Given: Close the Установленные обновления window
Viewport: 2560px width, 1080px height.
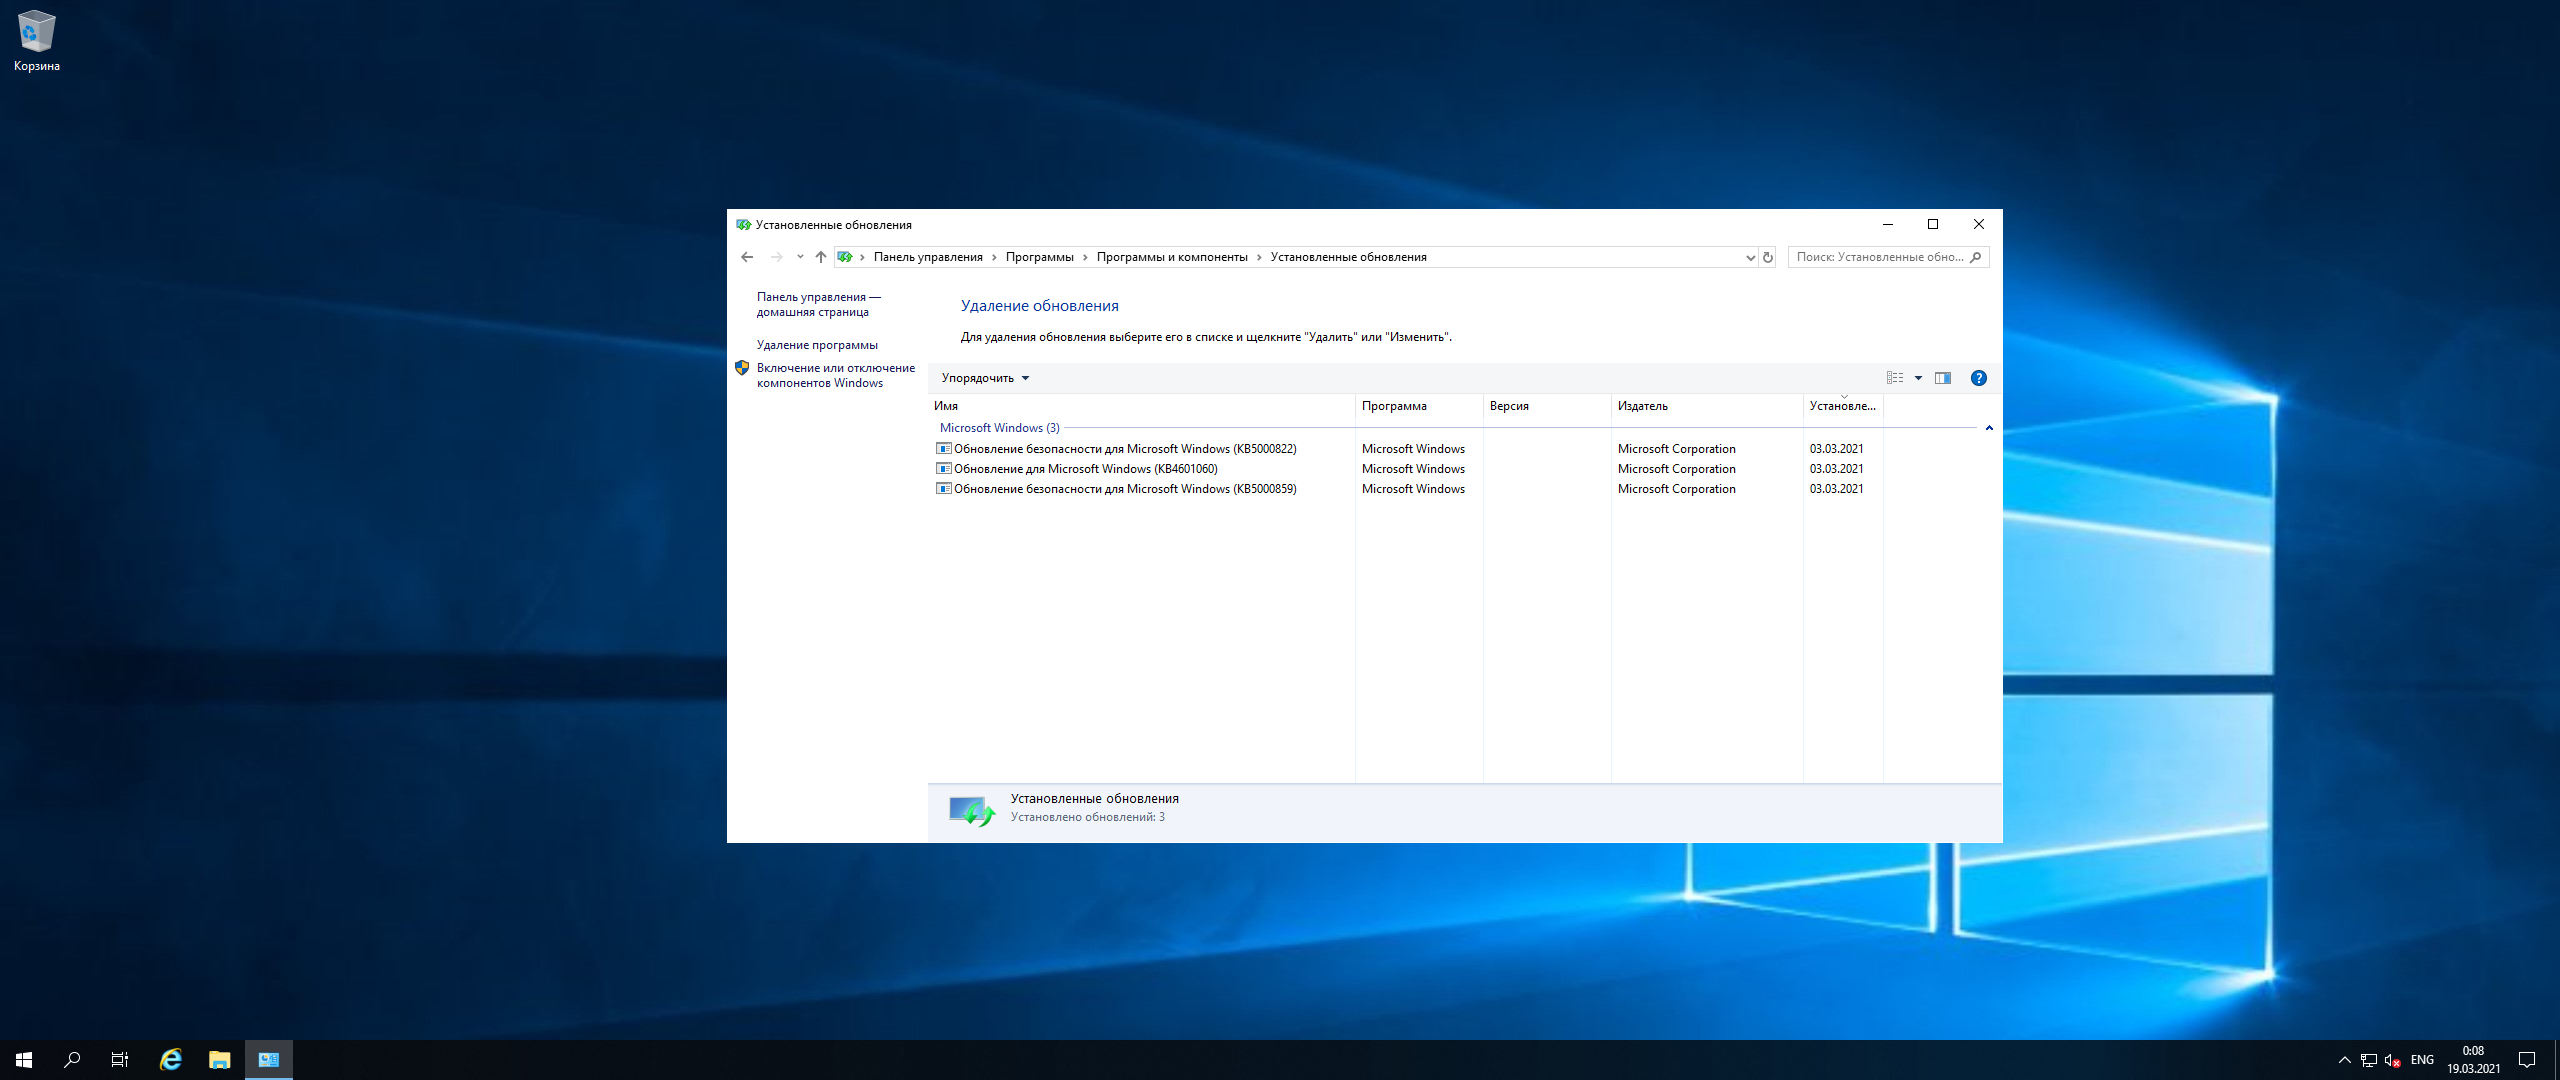Looking at the screenshot, I should (x=1979, y=224).
